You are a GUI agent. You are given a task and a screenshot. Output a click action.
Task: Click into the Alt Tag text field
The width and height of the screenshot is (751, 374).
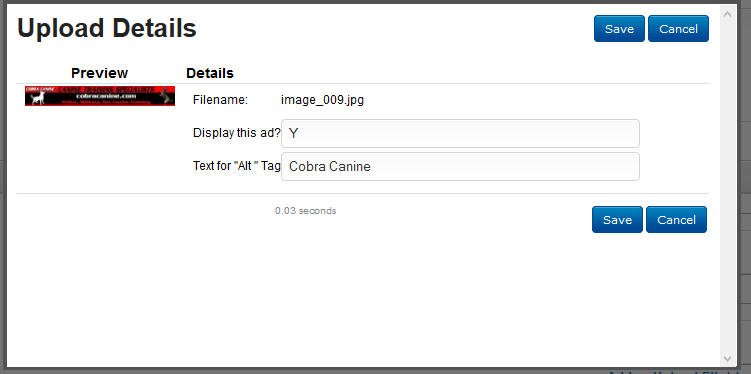(x=460, y=167)
